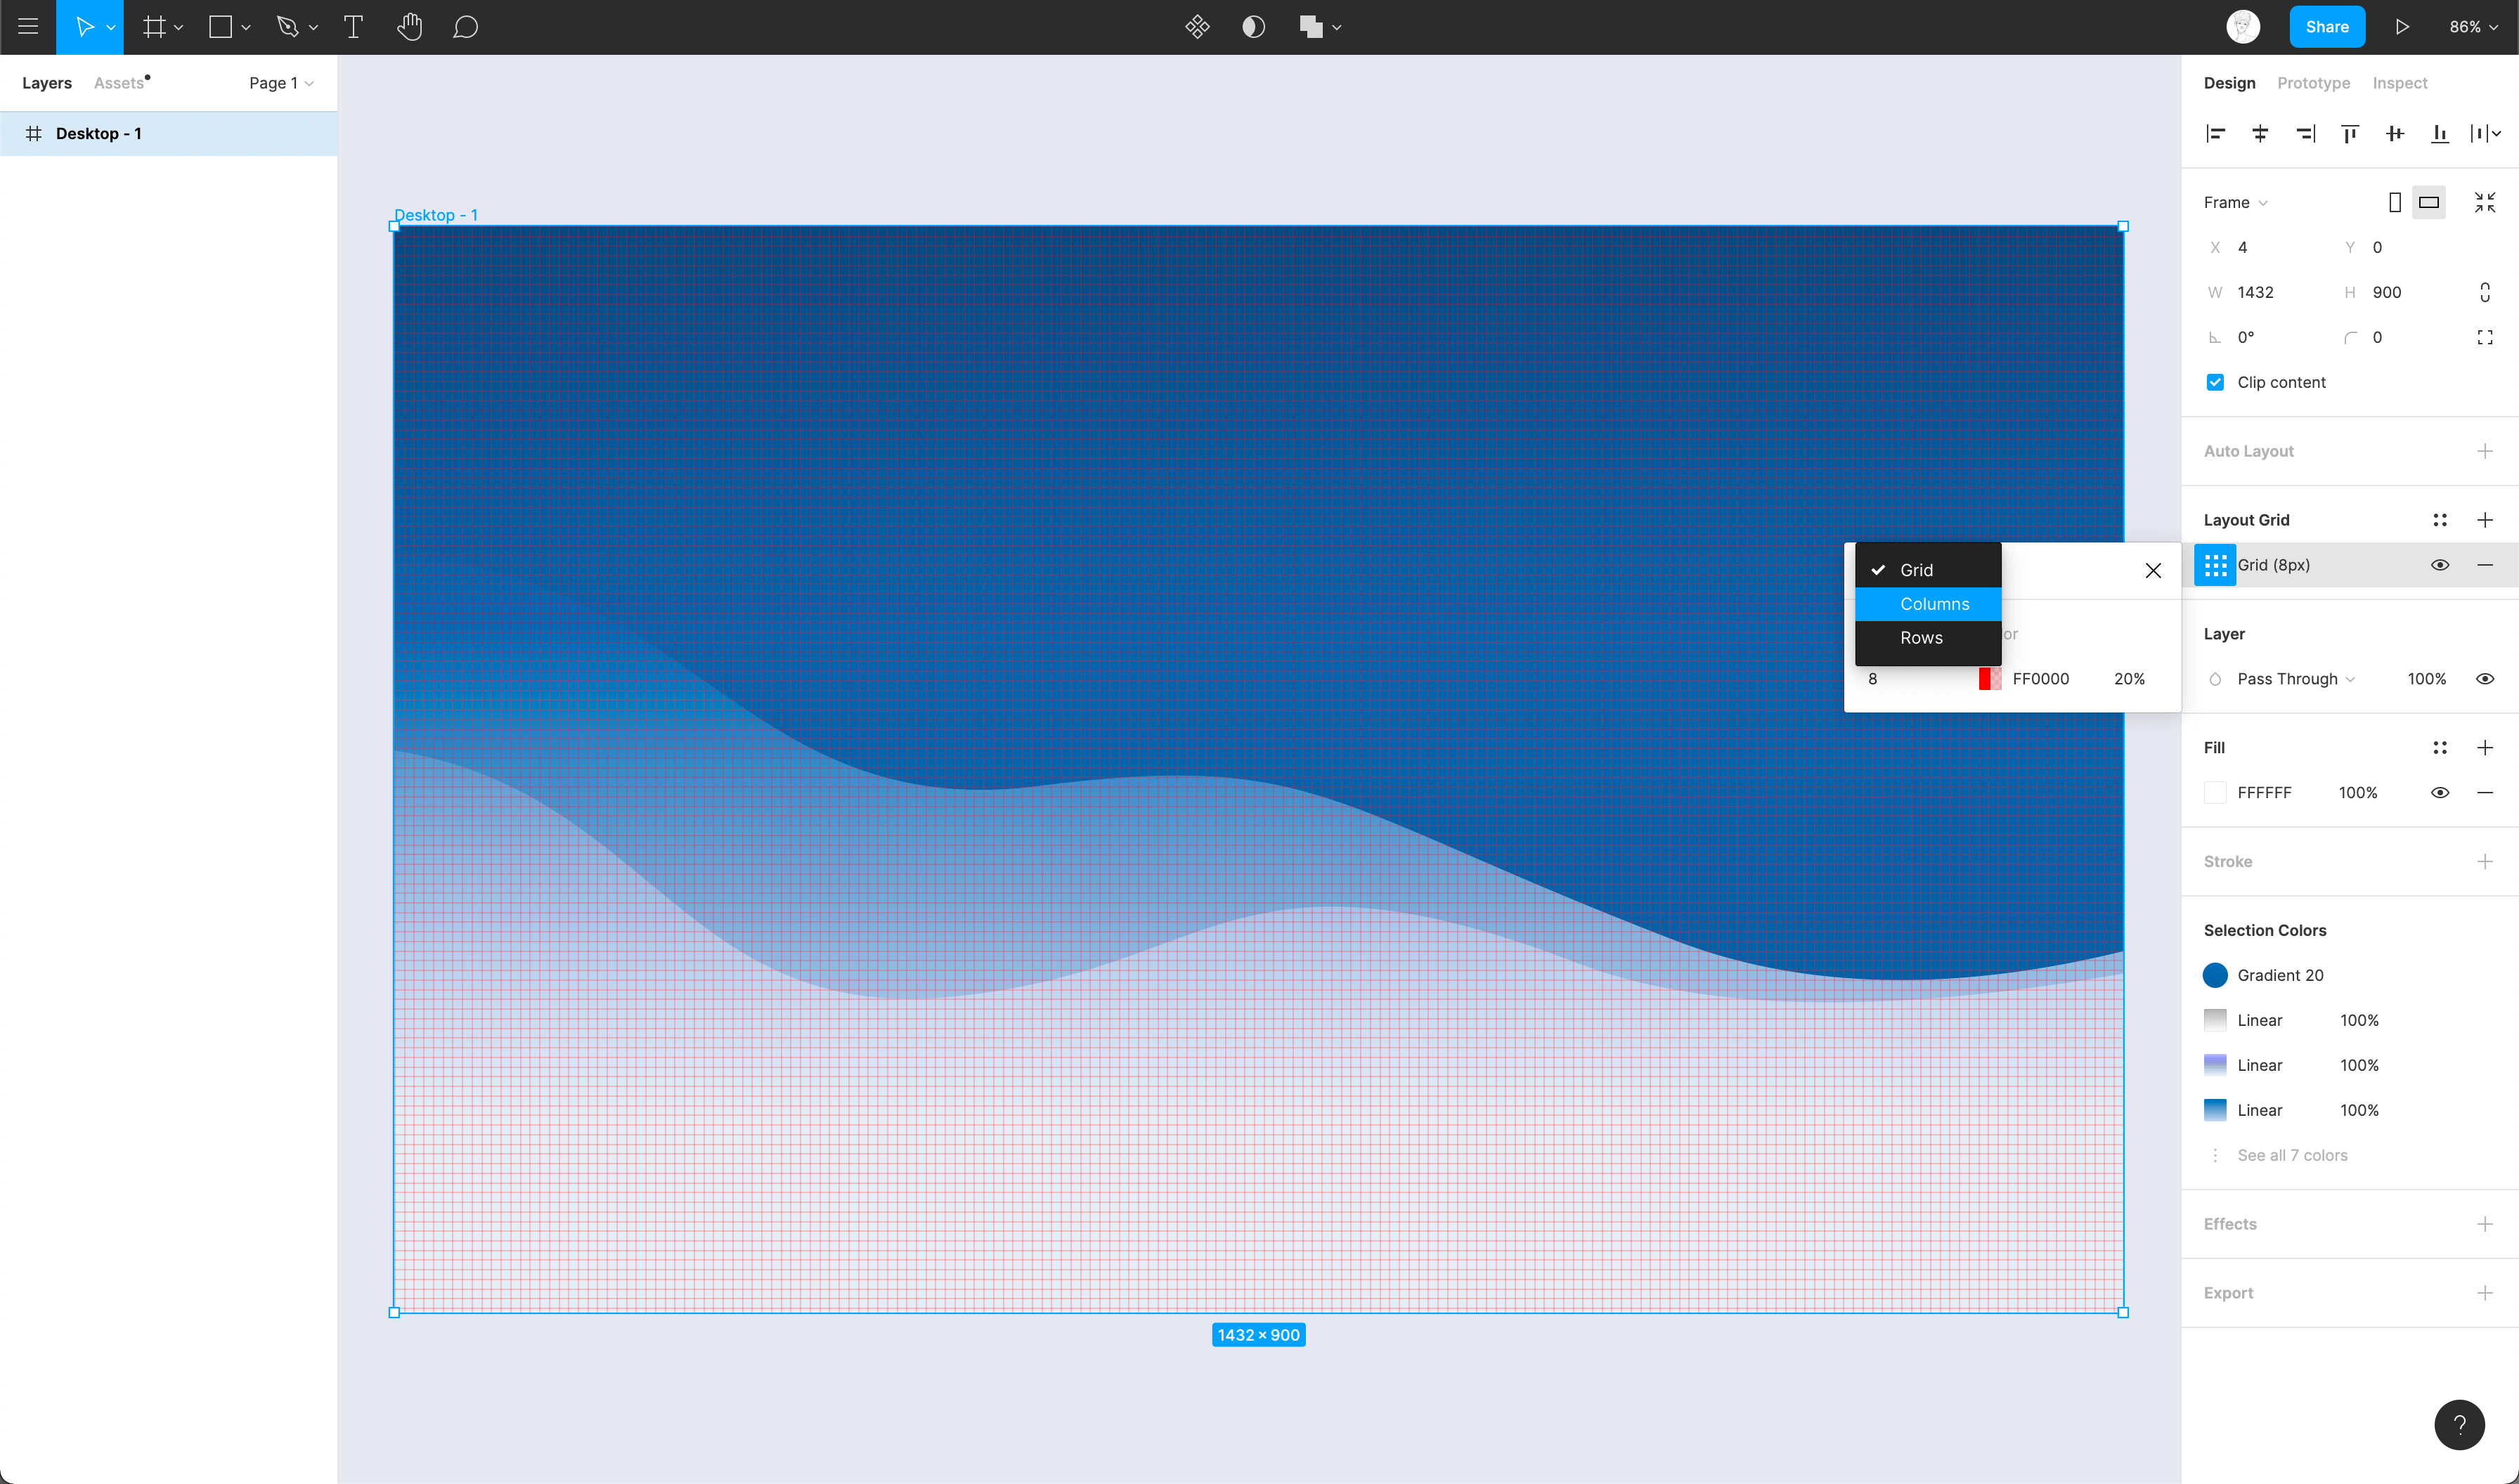Click the red FF0000 grid color swatch
This screenshot has width=2519, height=1484.
click(1989, 679)
